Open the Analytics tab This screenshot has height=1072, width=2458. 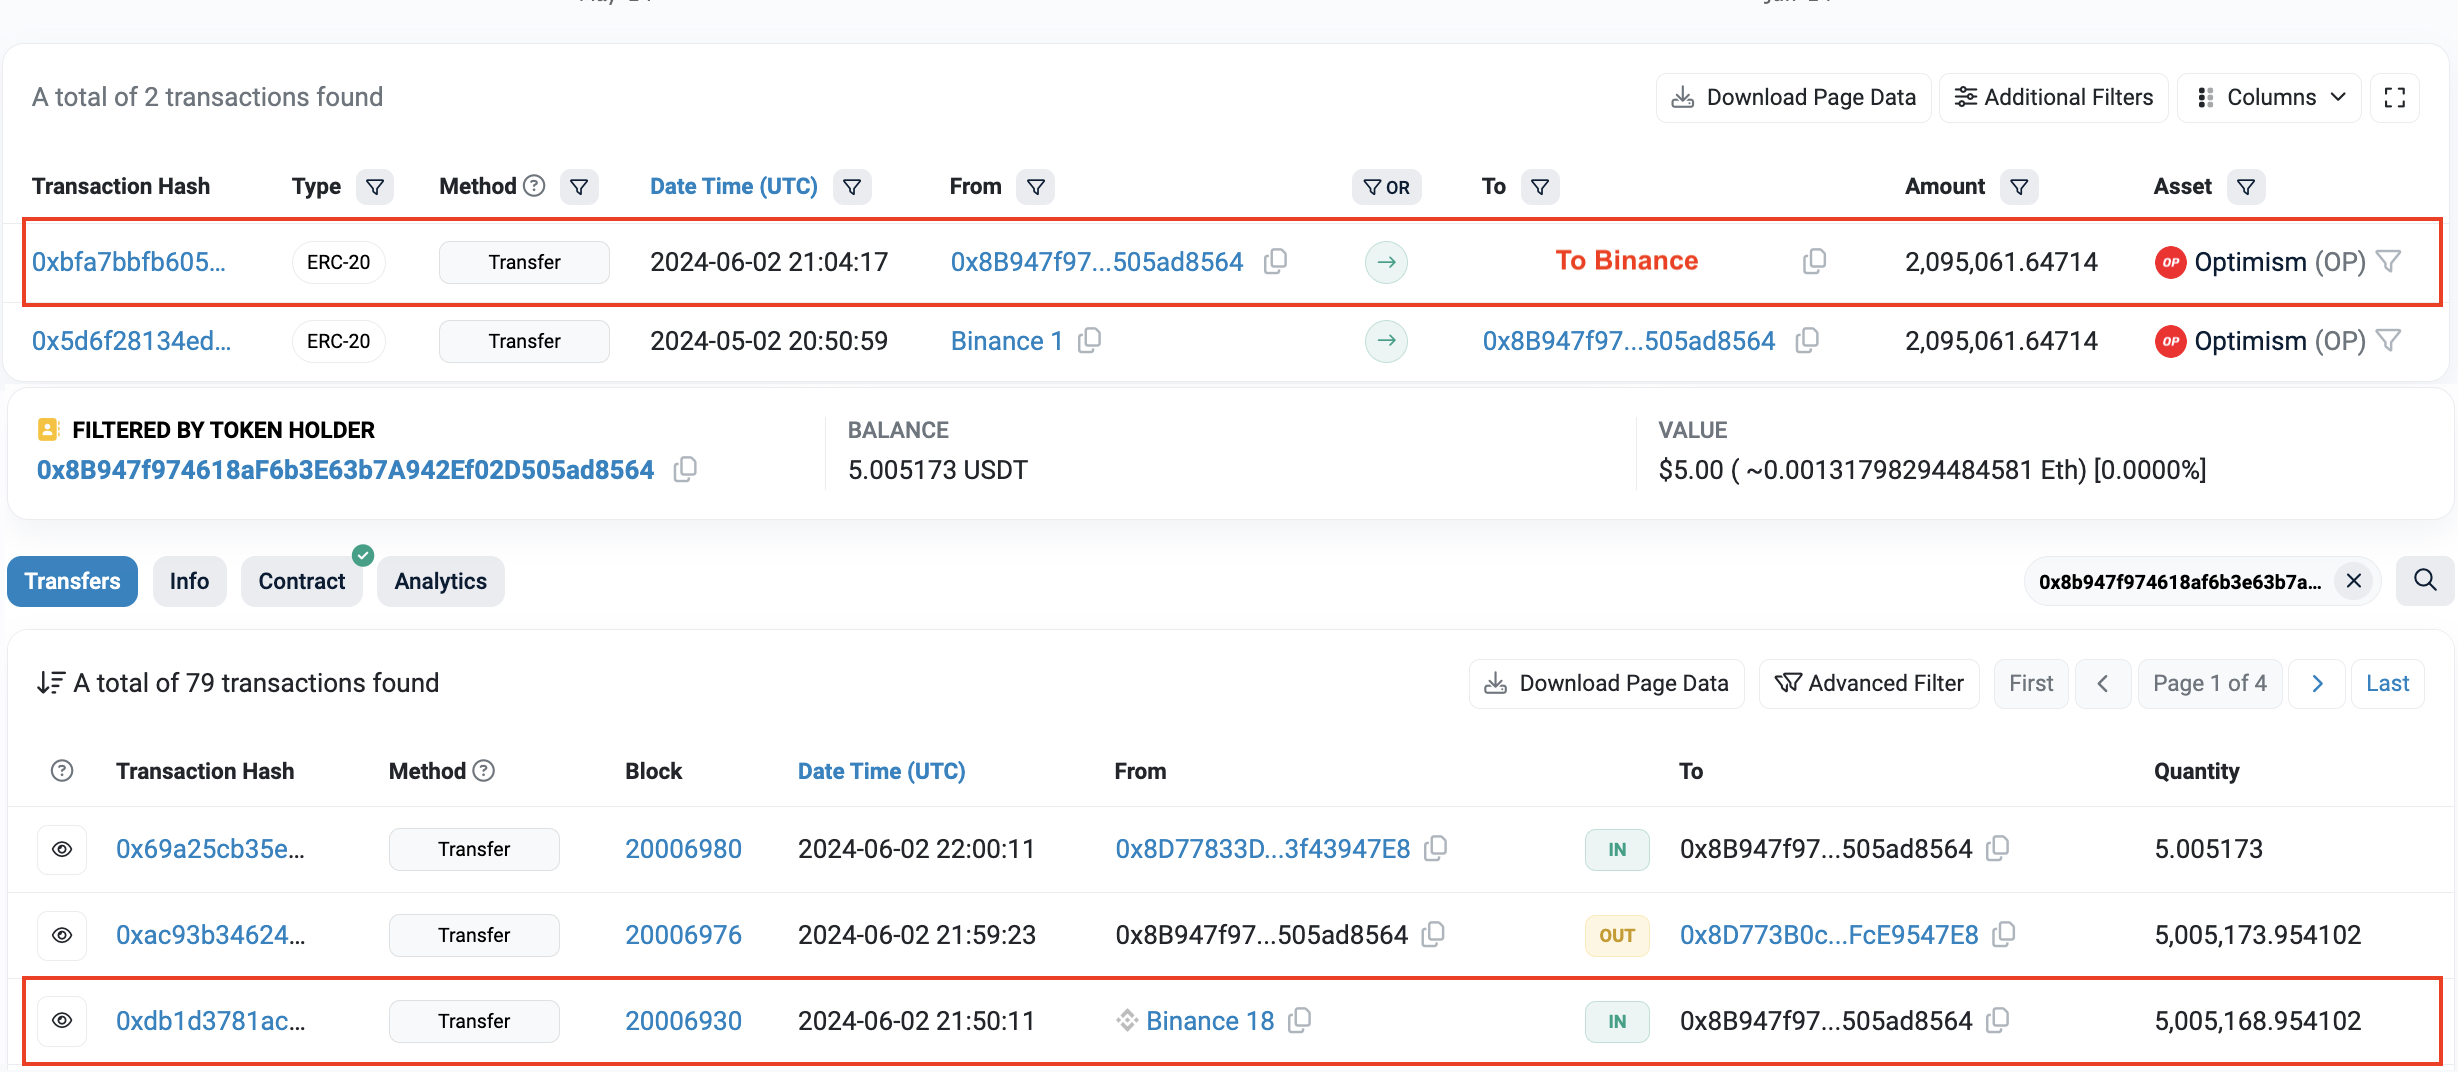coord(441,581)
